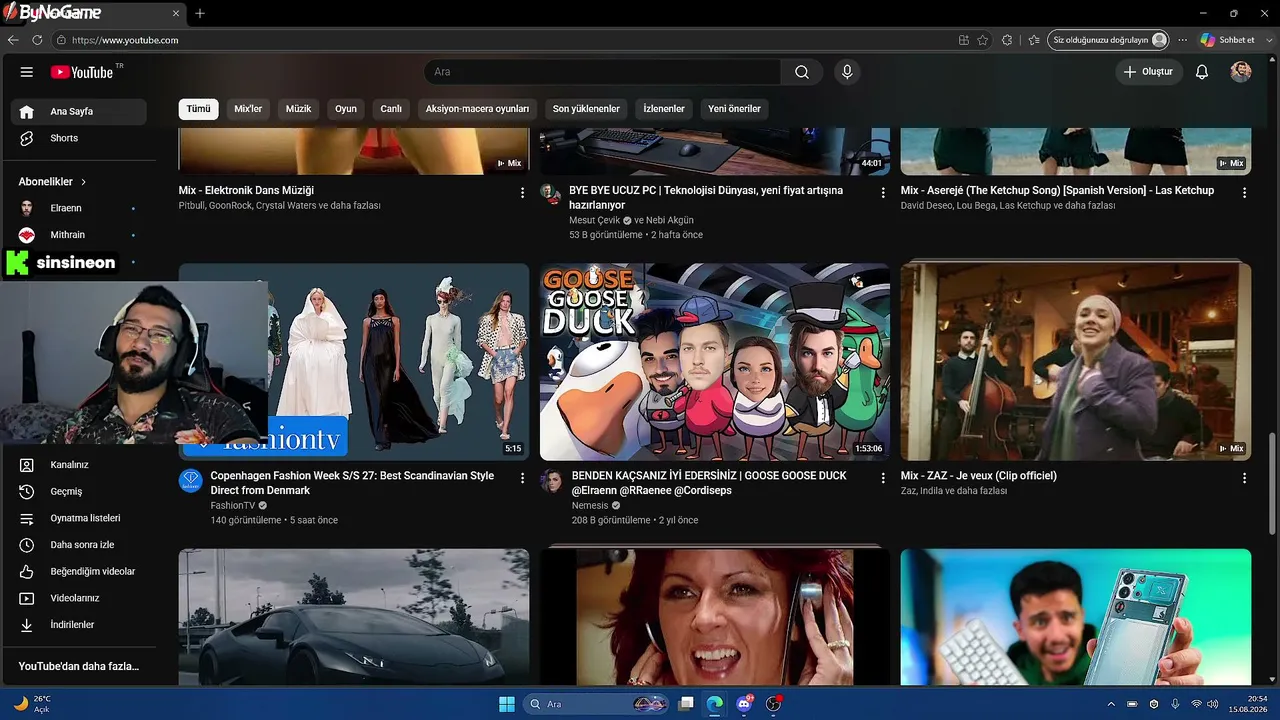Image resolution: width=1280 pixels, height=720 pixels.
Task: Click the 'Oluştur' create button
Action: (1149, 72)
